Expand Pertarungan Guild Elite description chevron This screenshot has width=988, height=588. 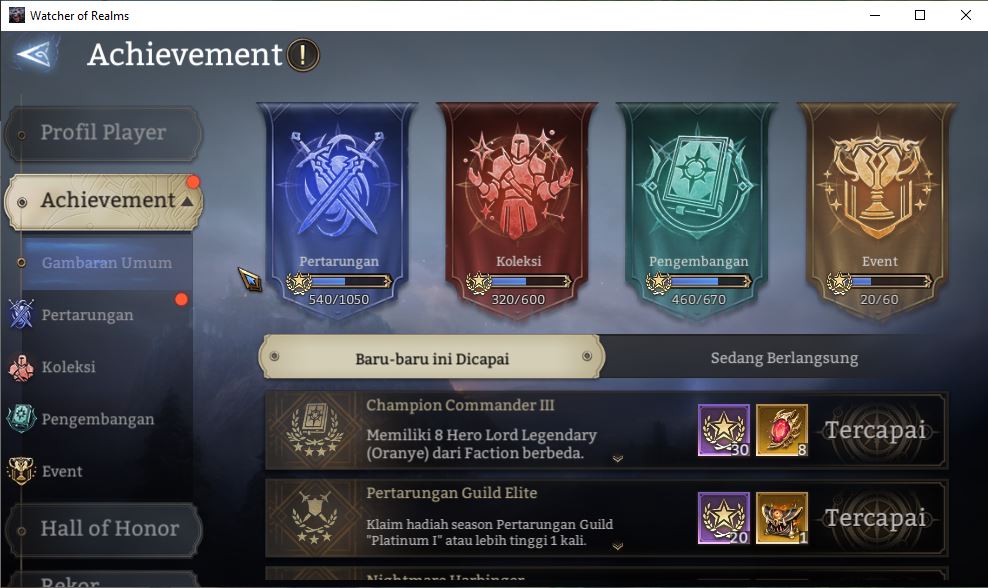(x=618, y=546)
